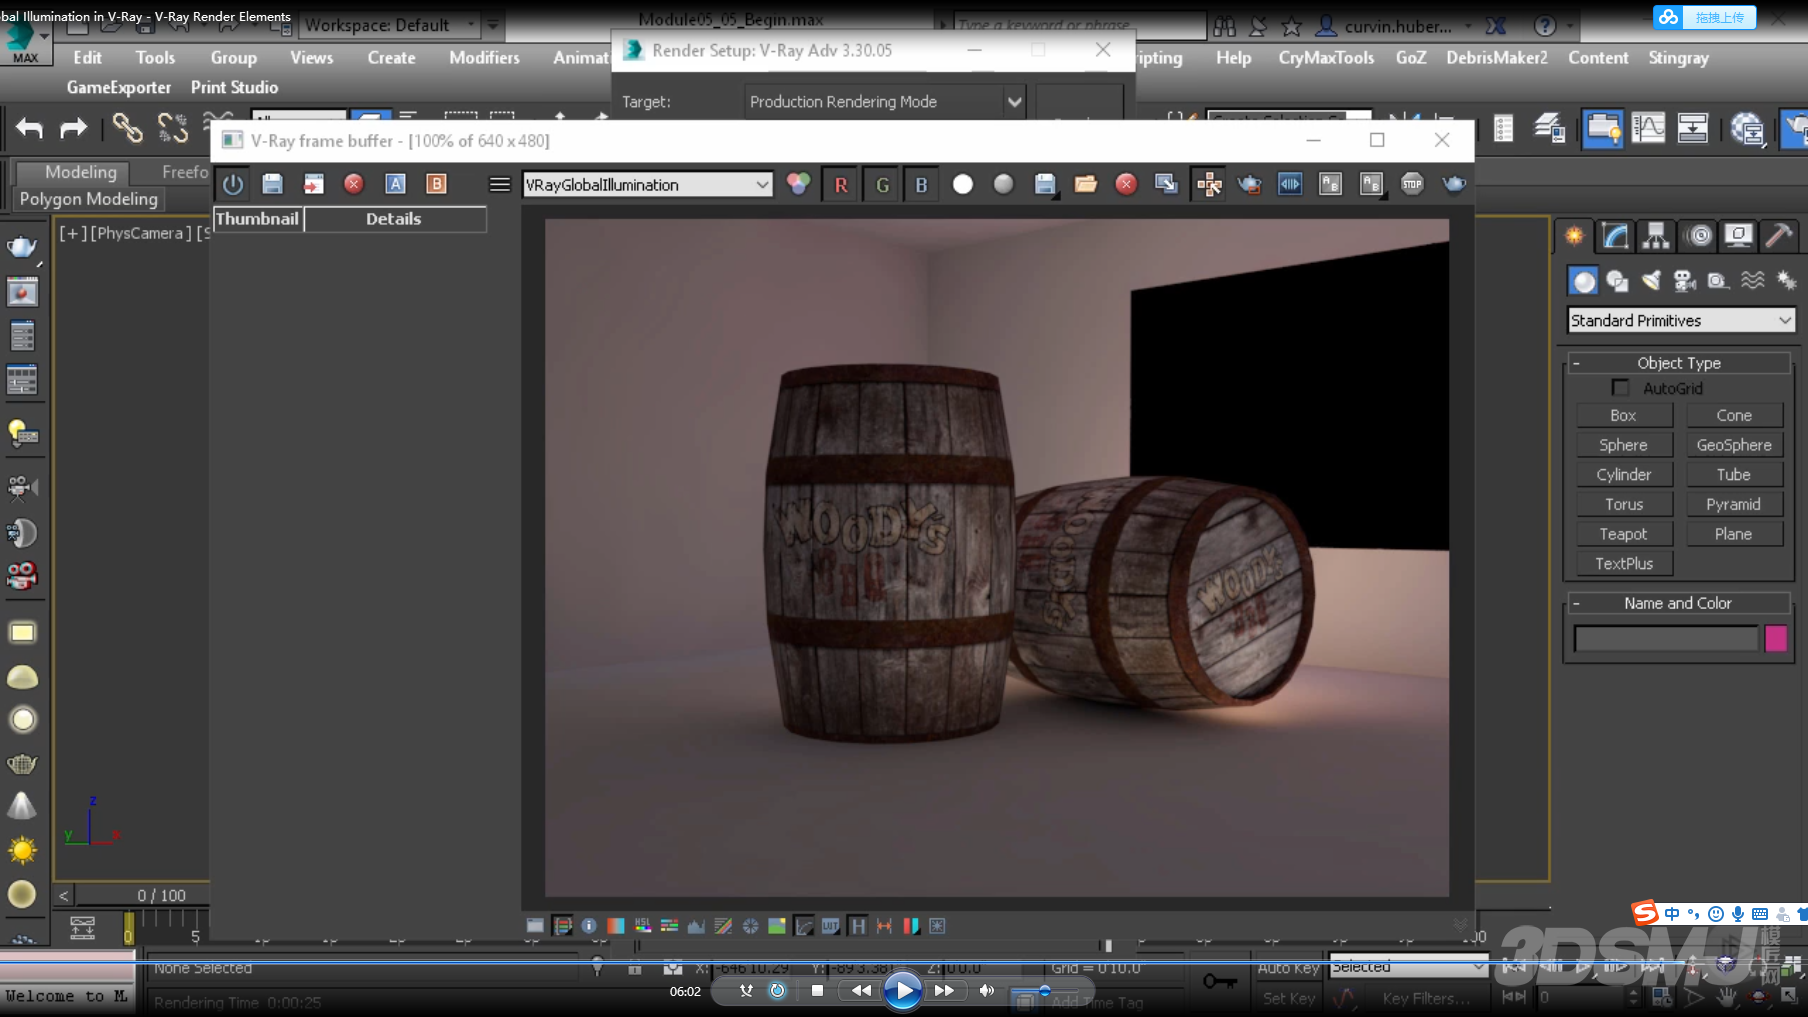Open the Edit menu
The width and height of the screenshot is (1808, 1017).
[87, 58]
